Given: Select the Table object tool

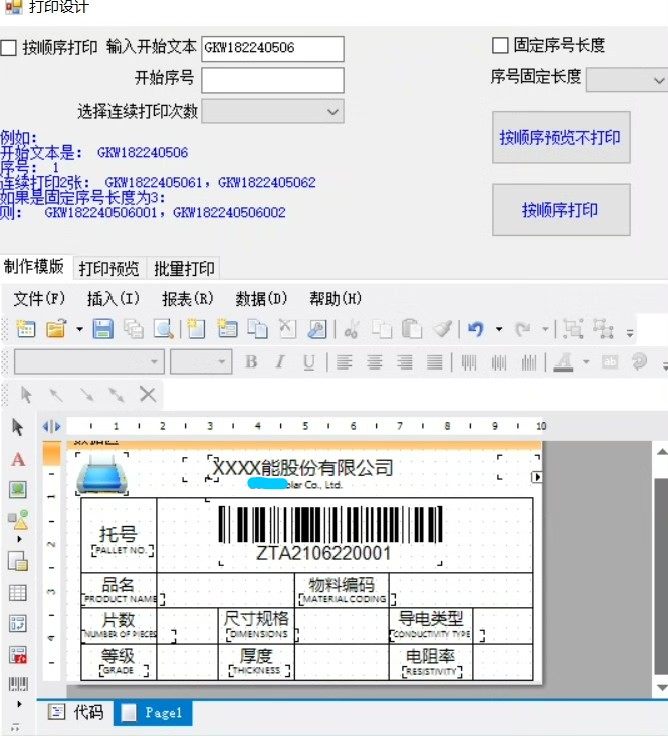Looking at the screenshot, I should point(17,593).
